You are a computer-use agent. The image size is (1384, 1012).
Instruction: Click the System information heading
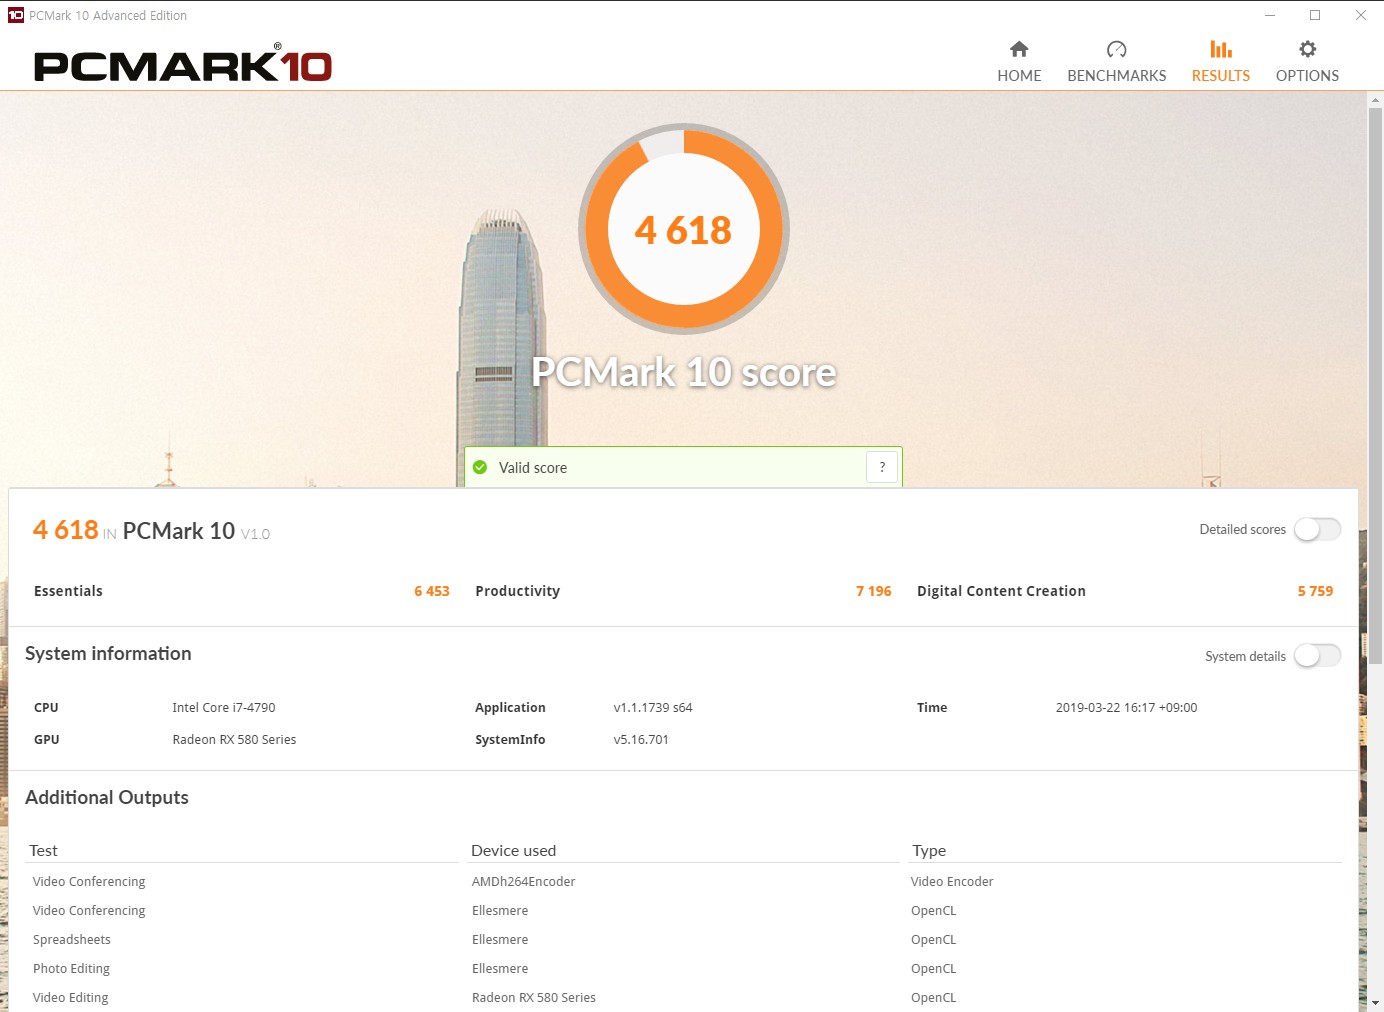point(108,653)
